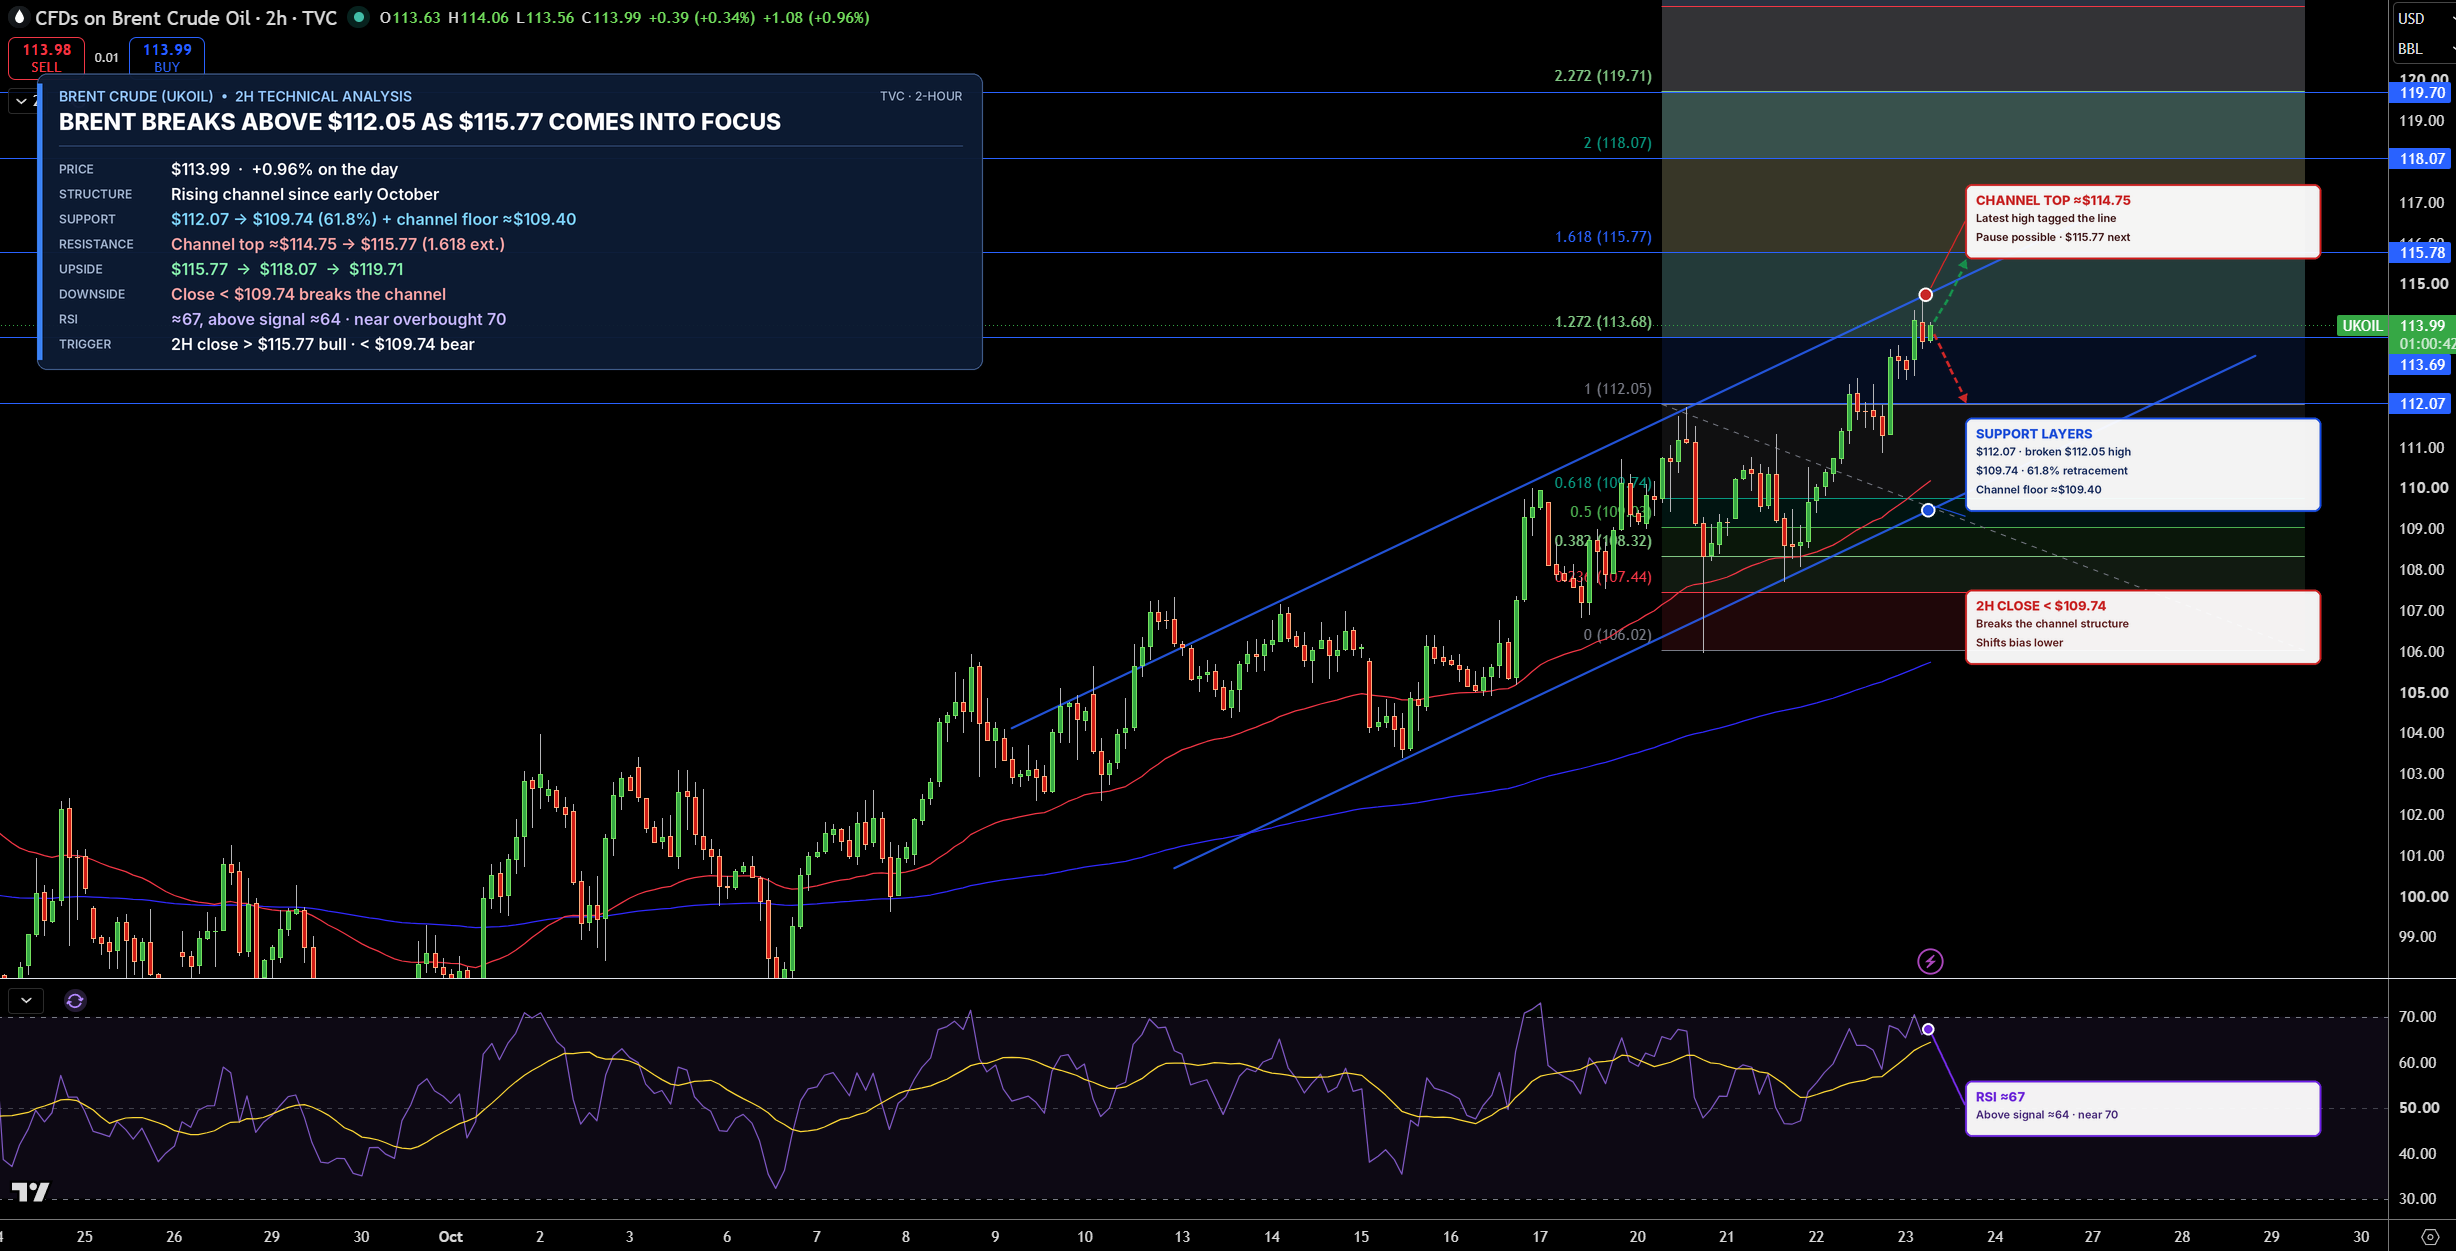Image resolution: width=2456 pixels, height=1251 pixels.
Task: Click the spread value 0.01
Action: click(107, 58)
